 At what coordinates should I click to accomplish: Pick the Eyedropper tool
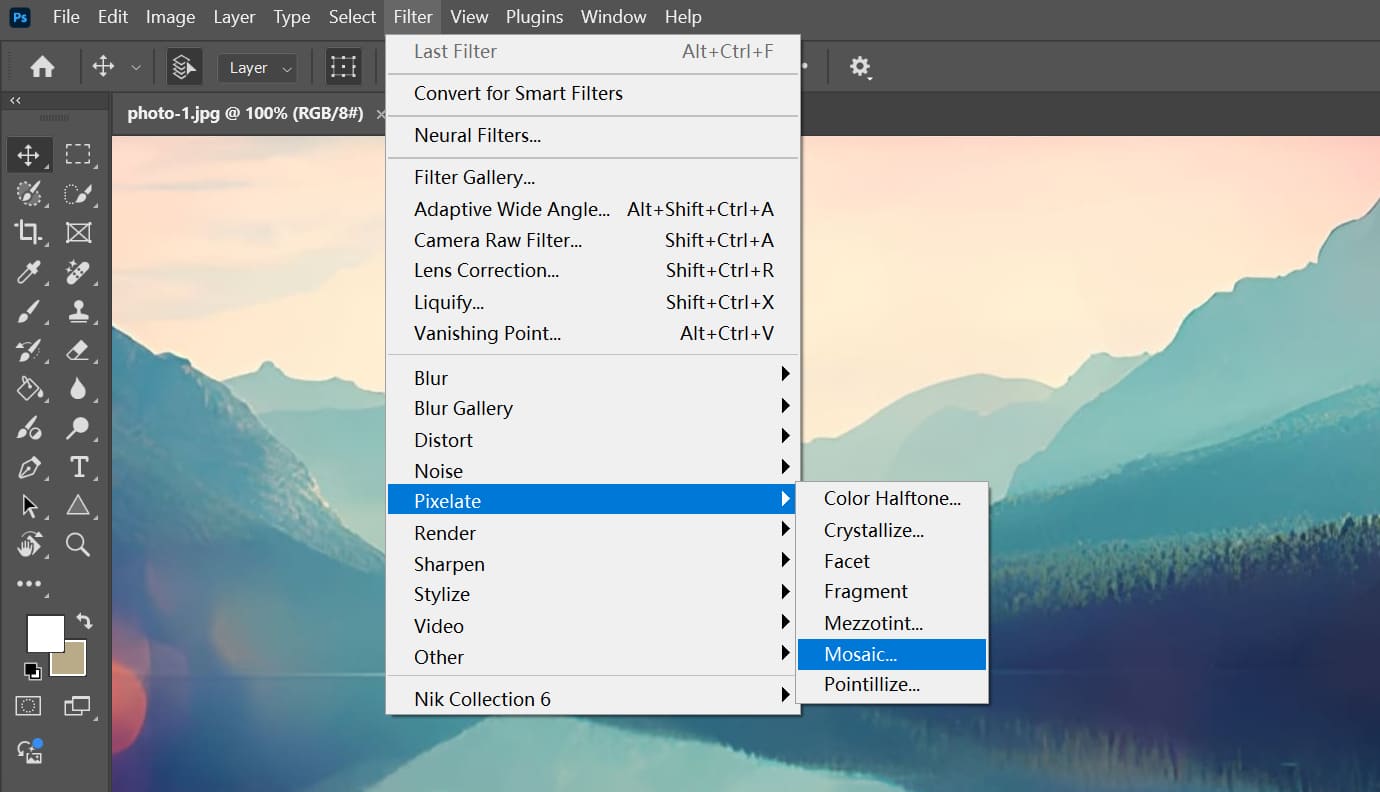29,272
